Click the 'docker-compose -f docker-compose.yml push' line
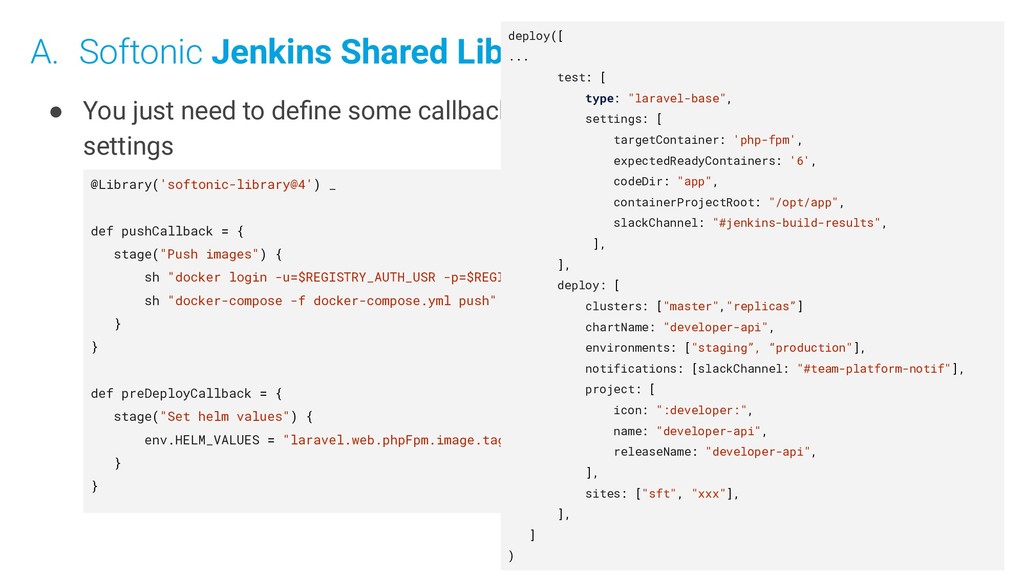The width and height of the screenshot is (1024, 576). 320,301
